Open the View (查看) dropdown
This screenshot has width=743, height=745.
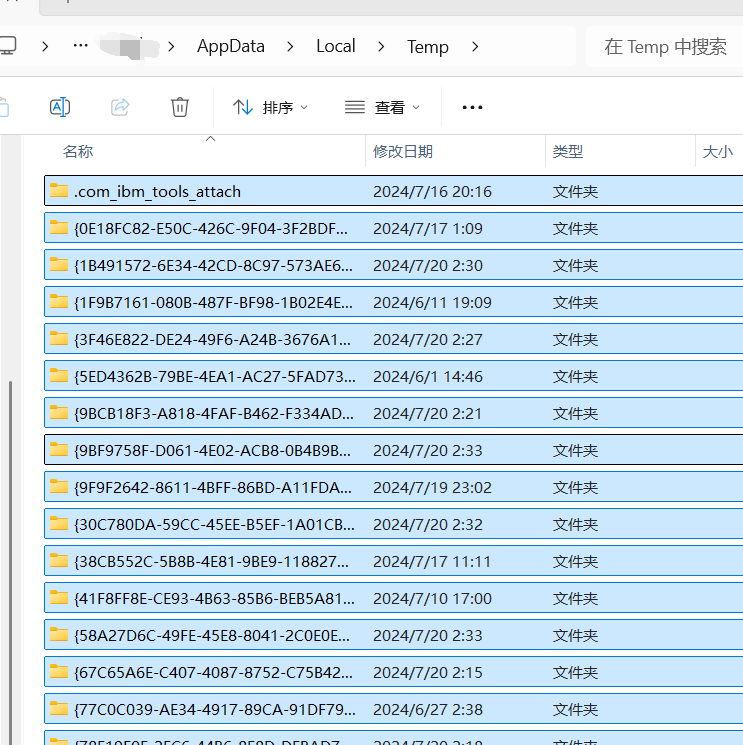tap(382, 107)
